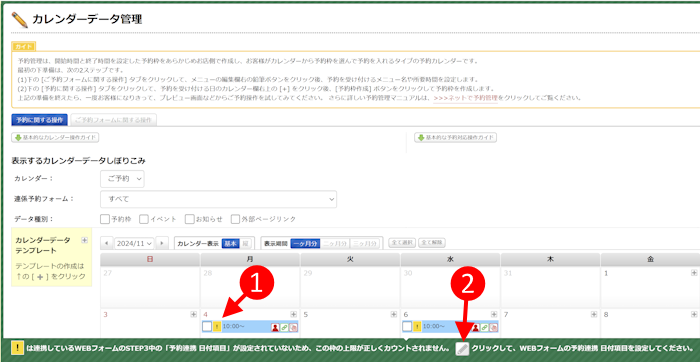
Task: Click the plus icon on November 5 cell
Action: tap(394, 314)
